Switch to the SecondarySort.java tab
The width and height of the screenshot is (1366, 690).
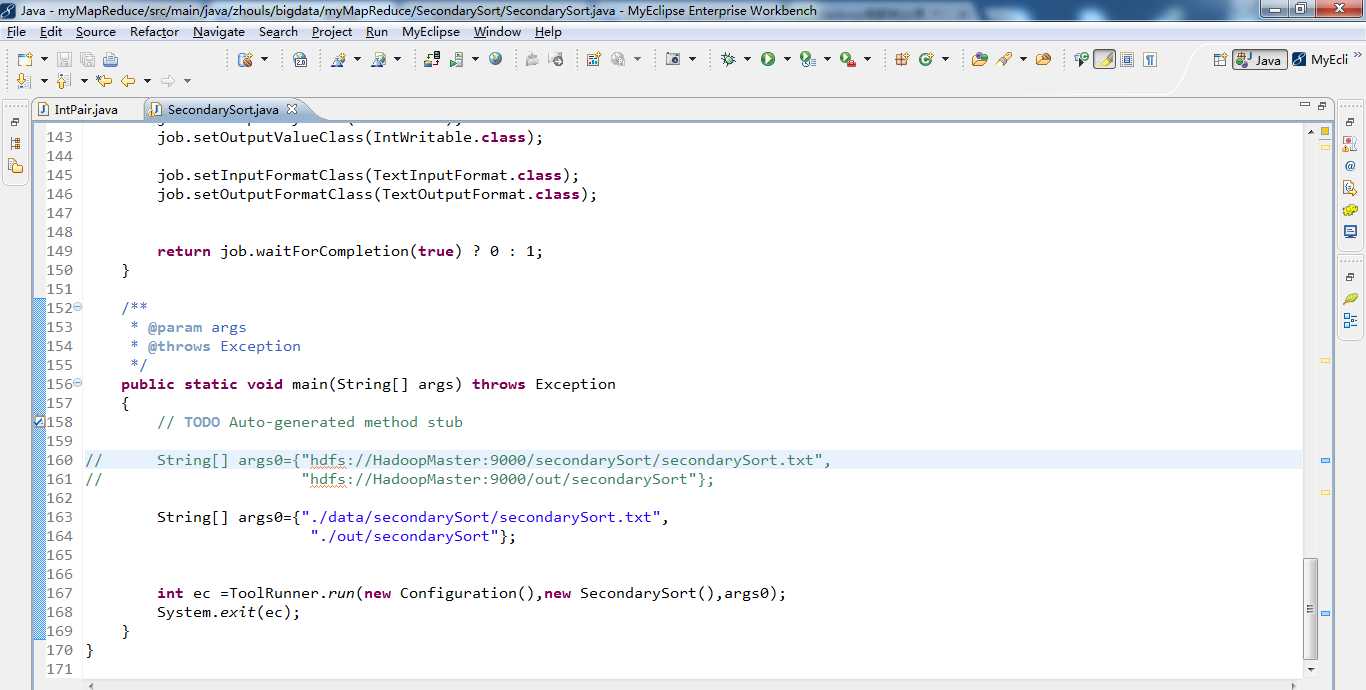tap(222, 109)
